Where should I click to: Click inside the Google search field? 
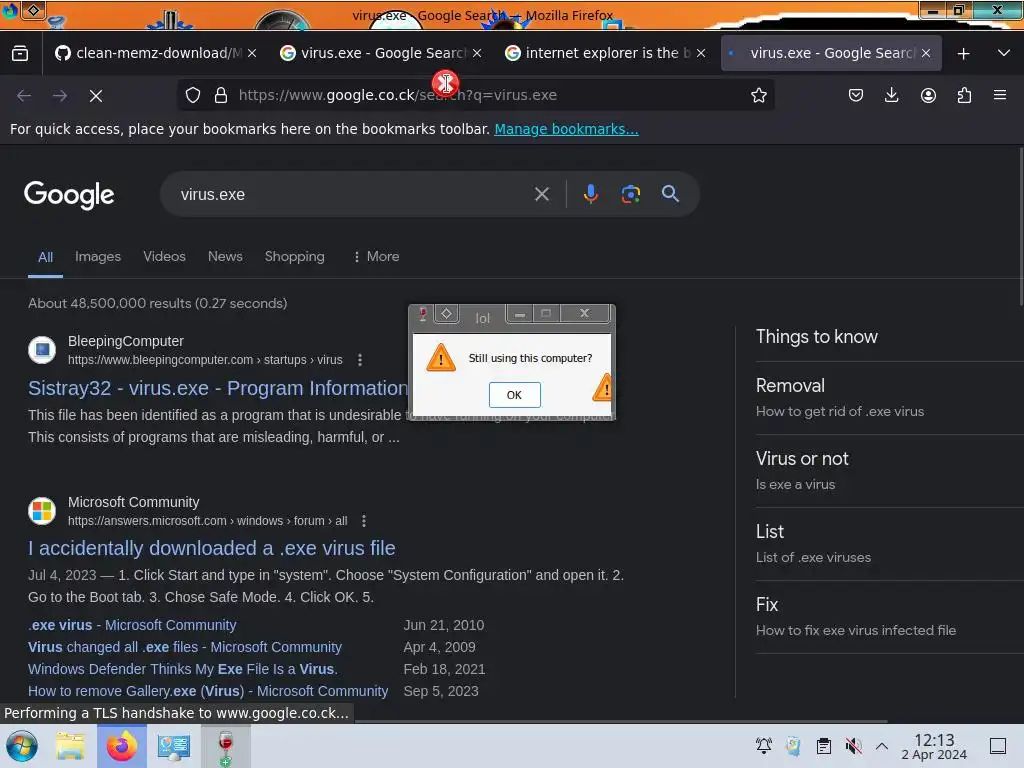pos(353,194)
